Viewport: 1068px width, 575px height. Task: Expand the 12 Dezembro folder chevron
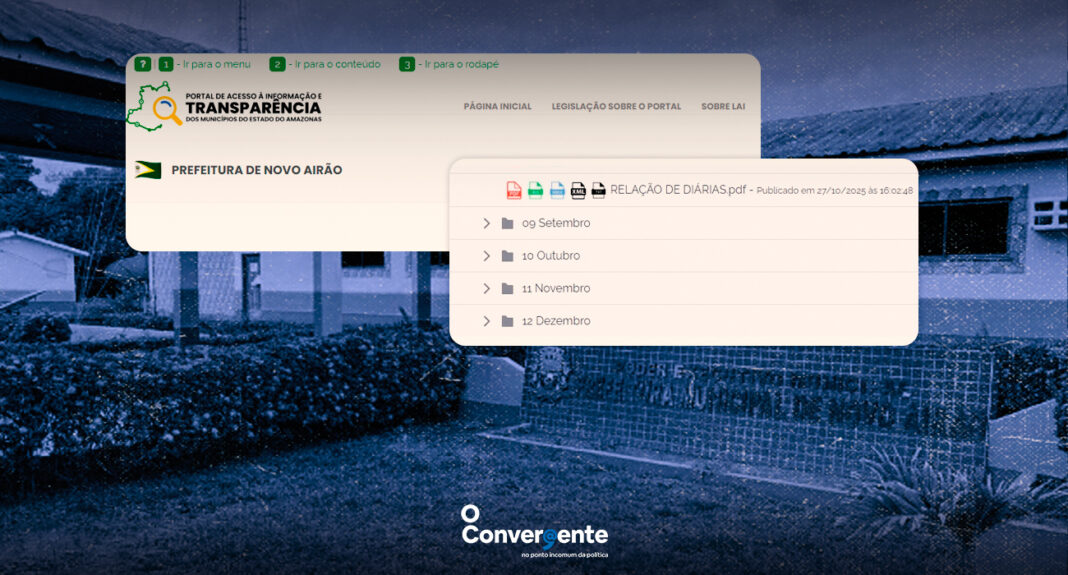point(486,321)
